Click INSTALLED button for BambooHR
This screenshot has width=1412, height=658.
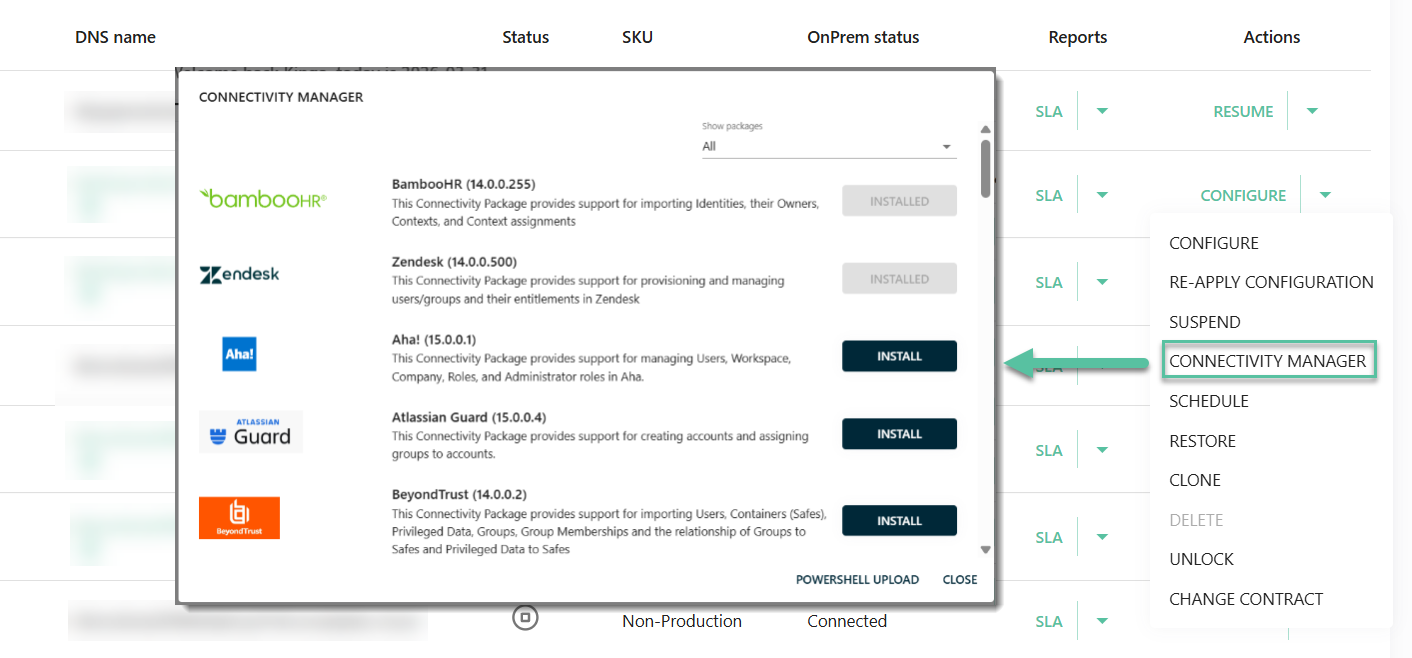click(899, 201)
